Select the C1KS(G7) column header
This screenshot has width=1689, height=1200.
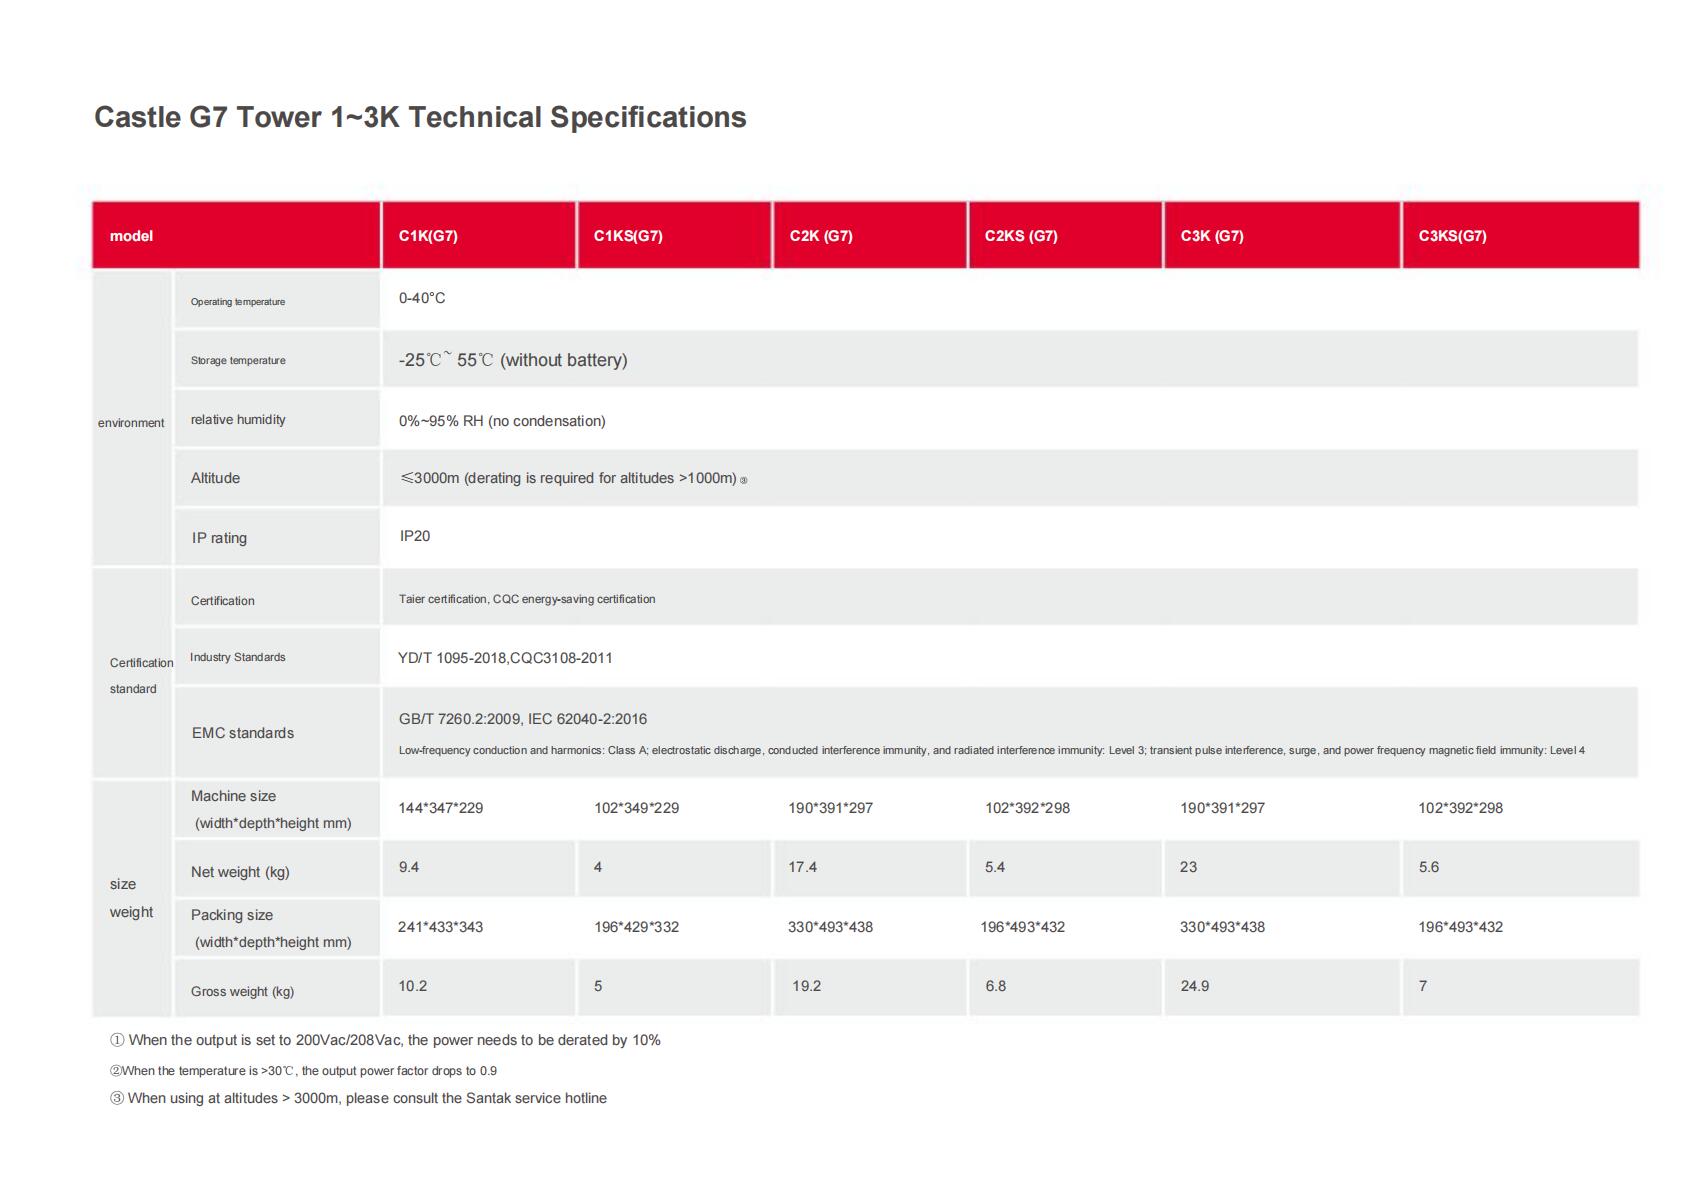click(x=628, y=236)
